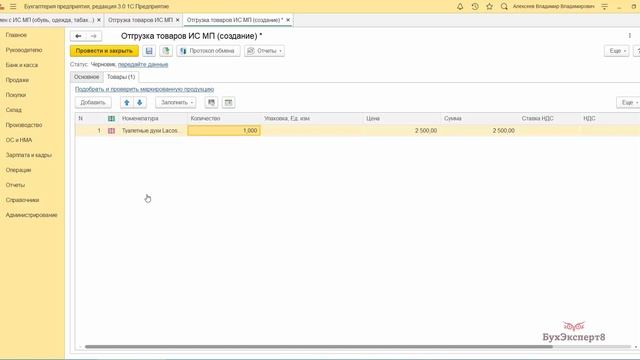This screenshot has height=360, width=640.
Task: Click the Количество field with 1,000
Action: (224, 131)
